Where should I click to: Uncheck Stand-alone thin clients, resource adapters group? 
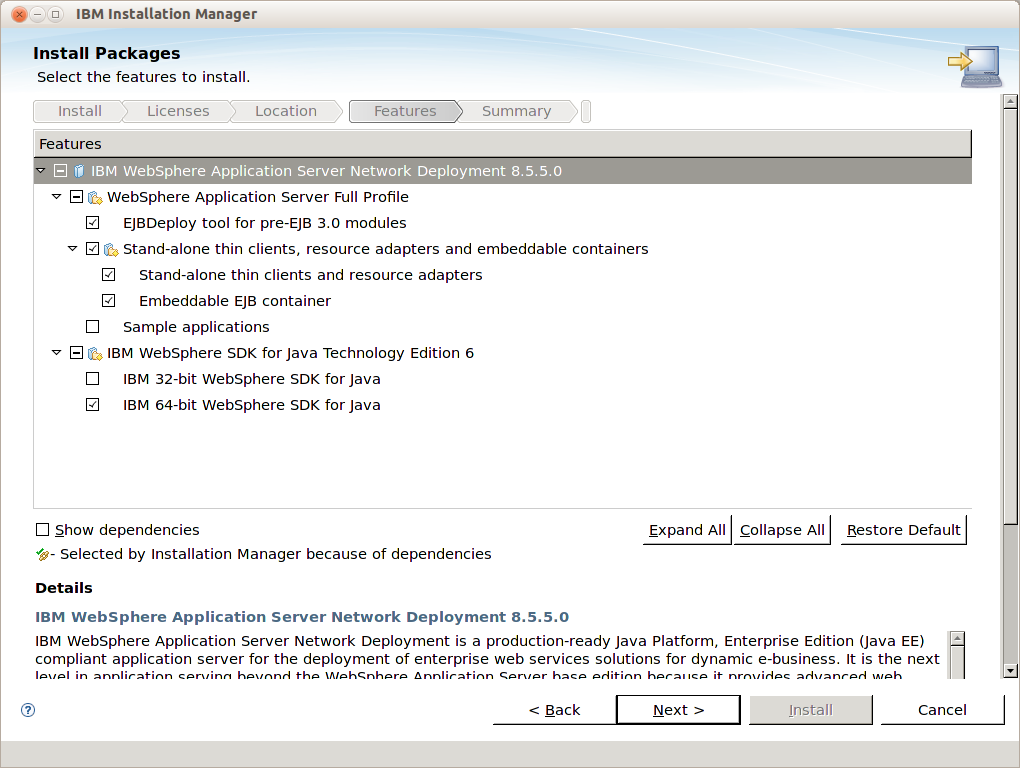point(92,249)
